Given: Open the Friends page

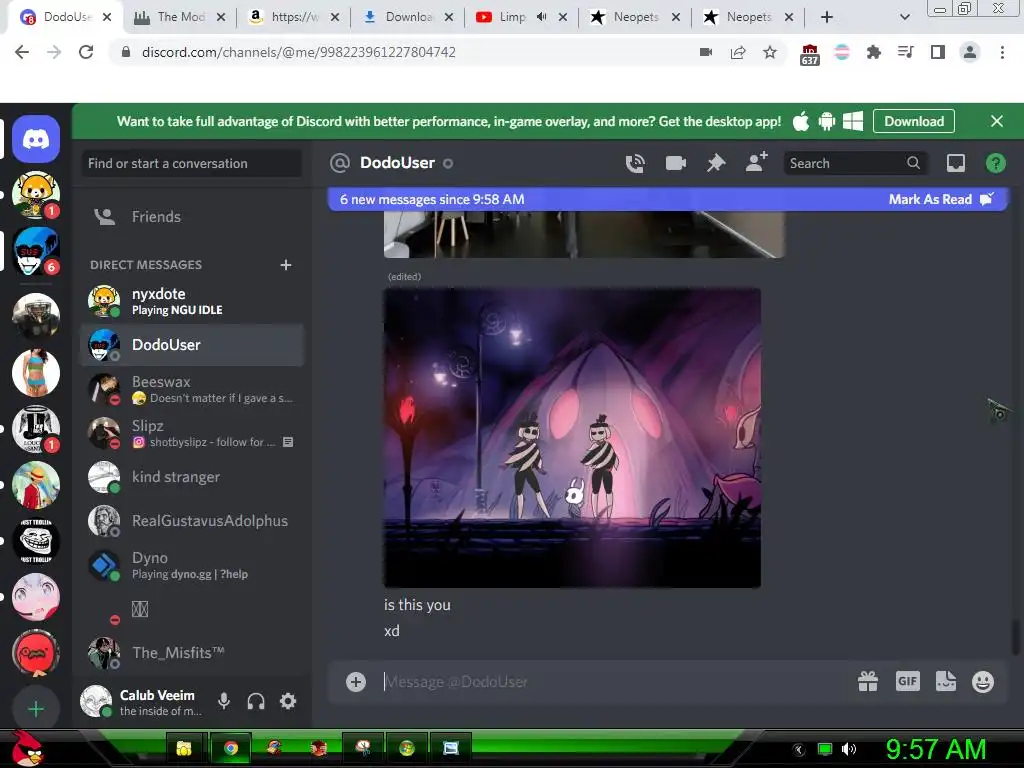Looking at the screenshot, I should coord(191,217).
